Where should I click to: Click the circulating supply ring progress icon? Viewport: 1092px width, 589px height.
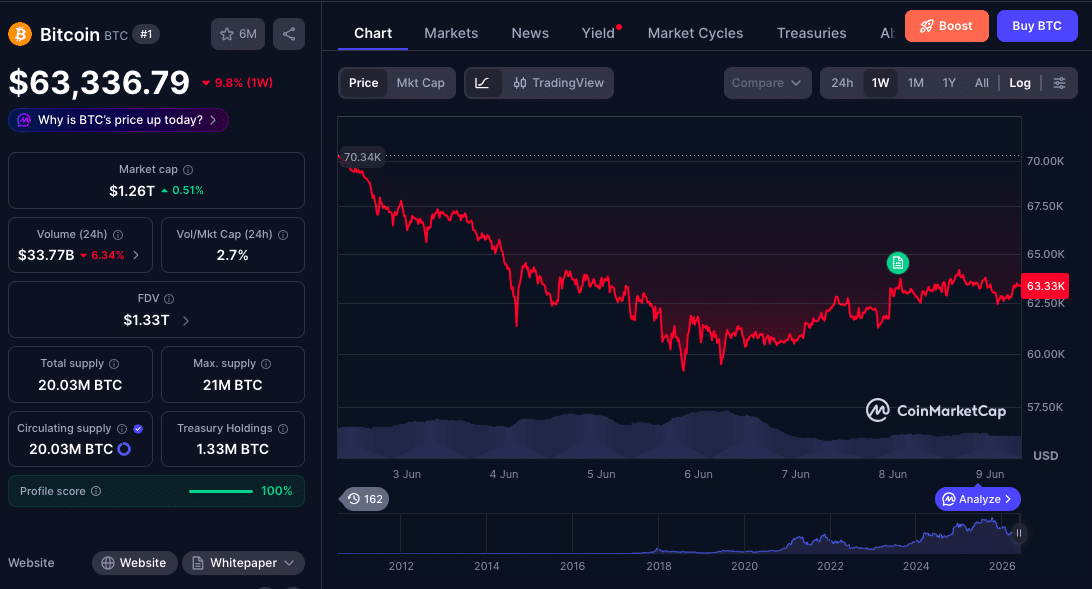pyautogui.click(x=124, y=449)
